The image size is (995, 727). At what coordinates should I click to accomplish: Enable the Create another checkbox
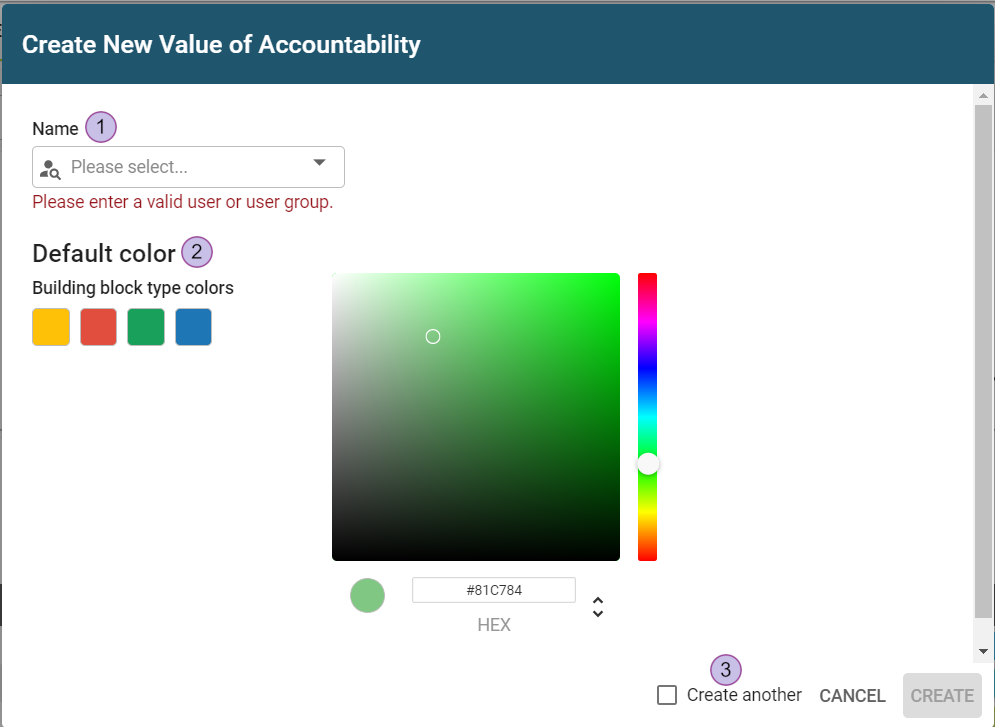(x=667, y=695)
